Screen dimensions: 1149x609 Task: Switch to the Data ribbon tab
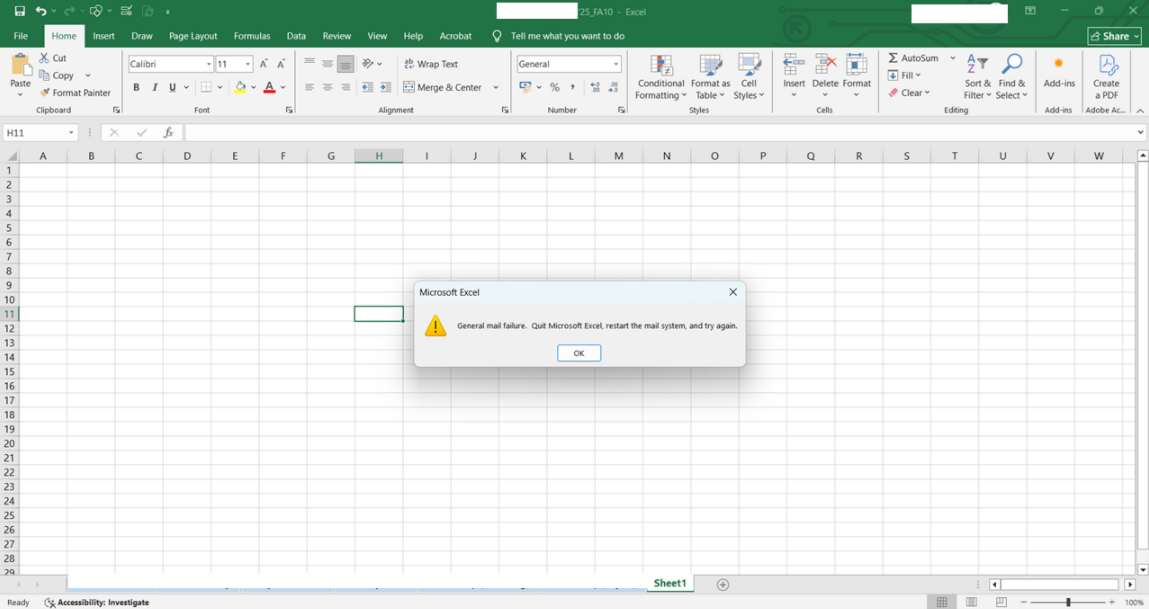[296, 36]
